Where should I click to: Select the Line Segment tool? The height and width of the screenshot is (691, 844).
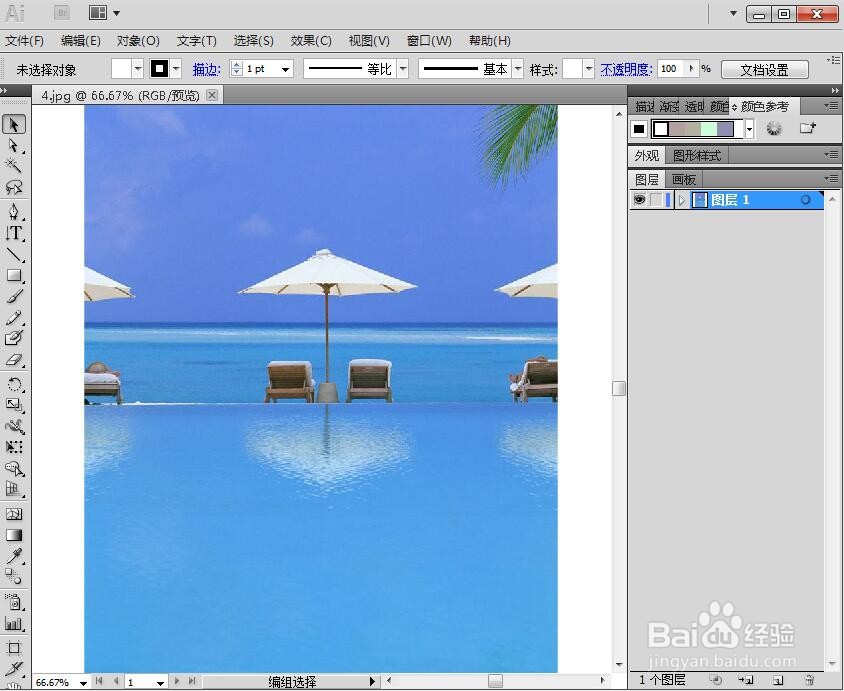(x=14, y=254)
